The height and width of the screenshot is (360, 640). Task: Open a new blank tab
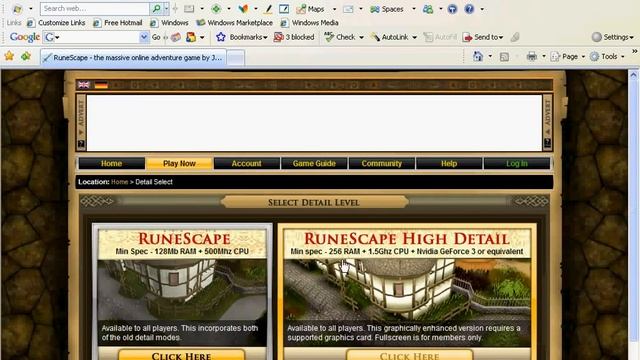(x=236, y=58)
